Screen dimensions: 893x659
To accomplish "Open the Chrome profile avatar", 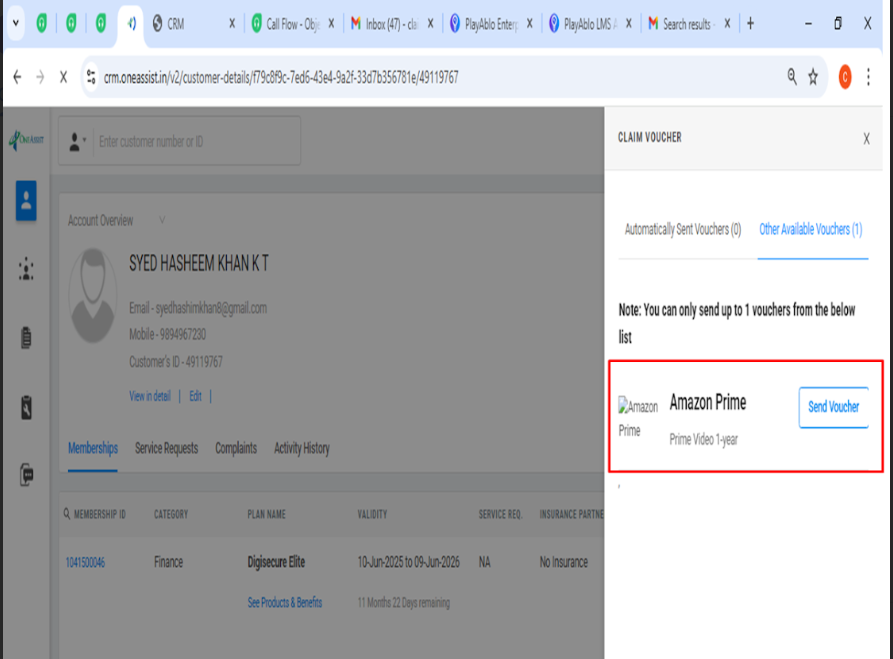I will pyautogui.click(x=845, y=77).
